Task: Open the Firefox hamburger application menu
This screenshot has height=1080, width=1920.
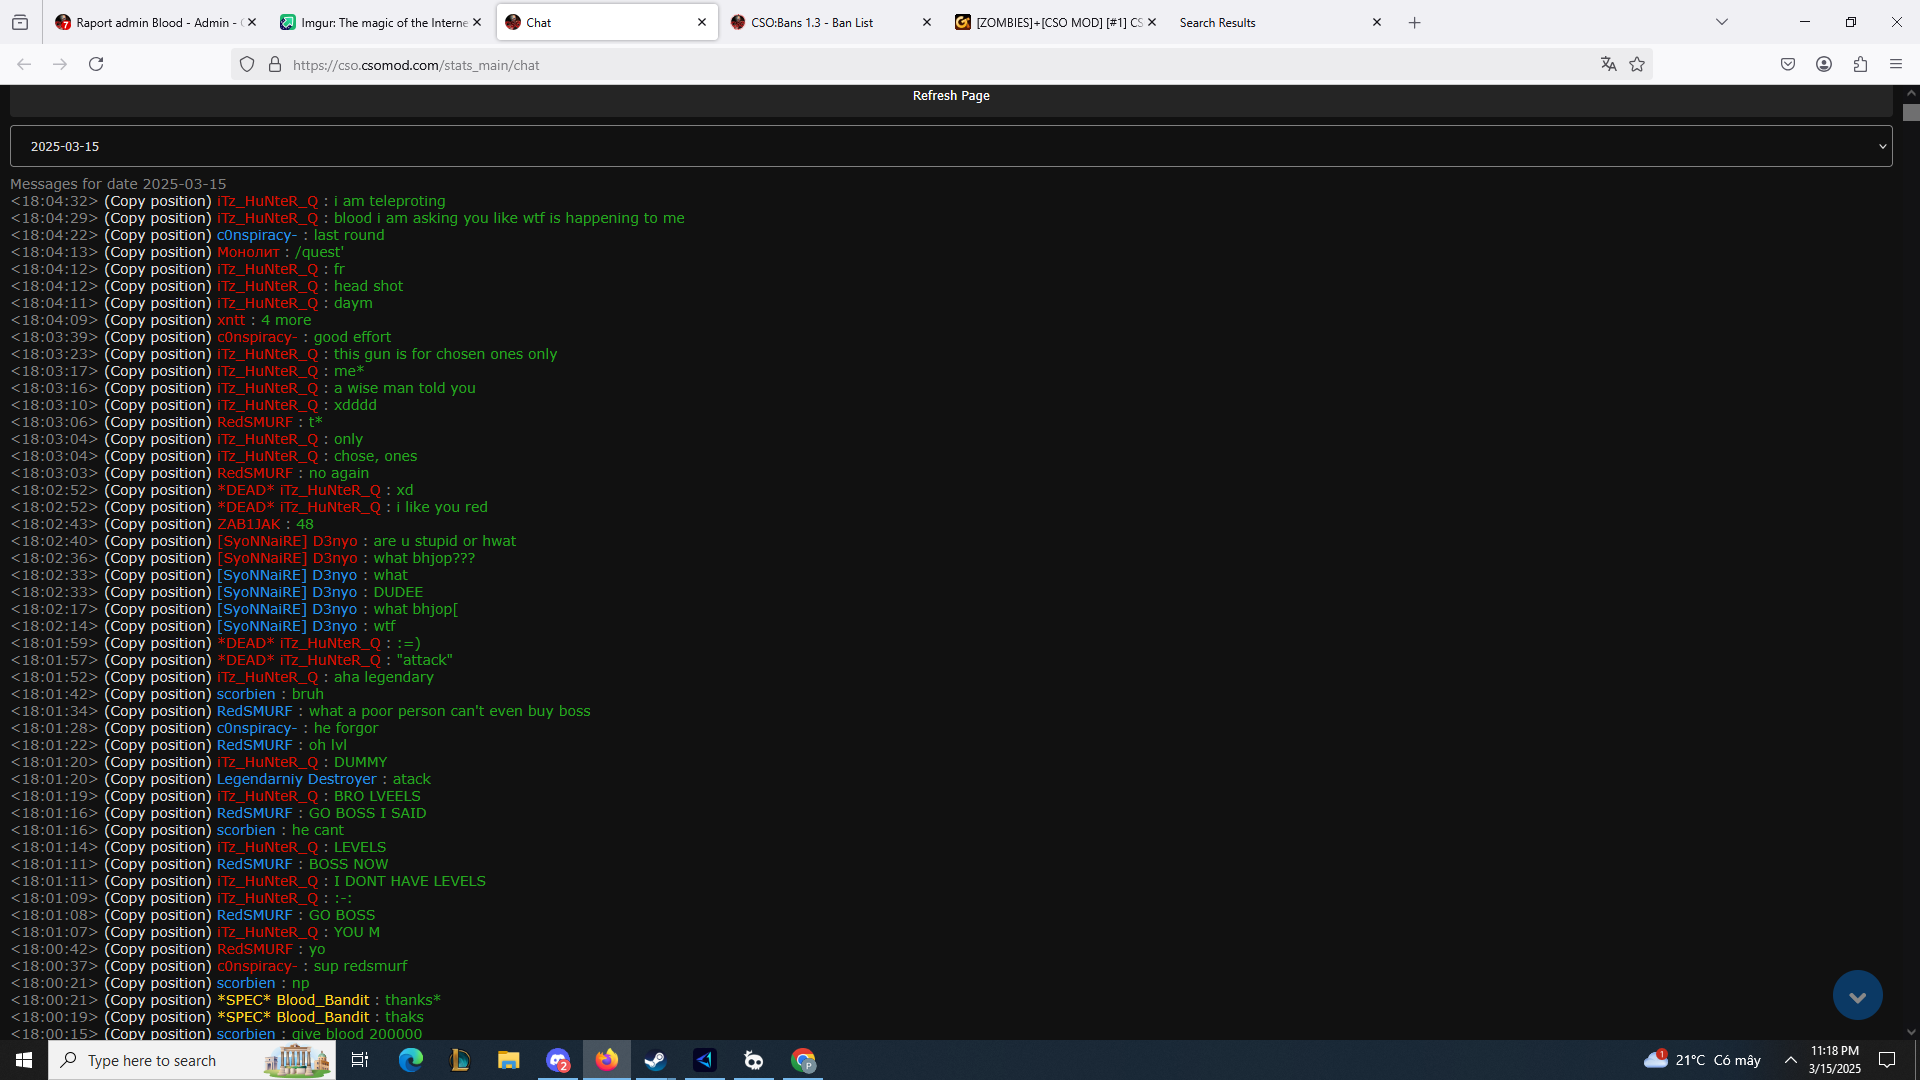Action: point(1896,64)
